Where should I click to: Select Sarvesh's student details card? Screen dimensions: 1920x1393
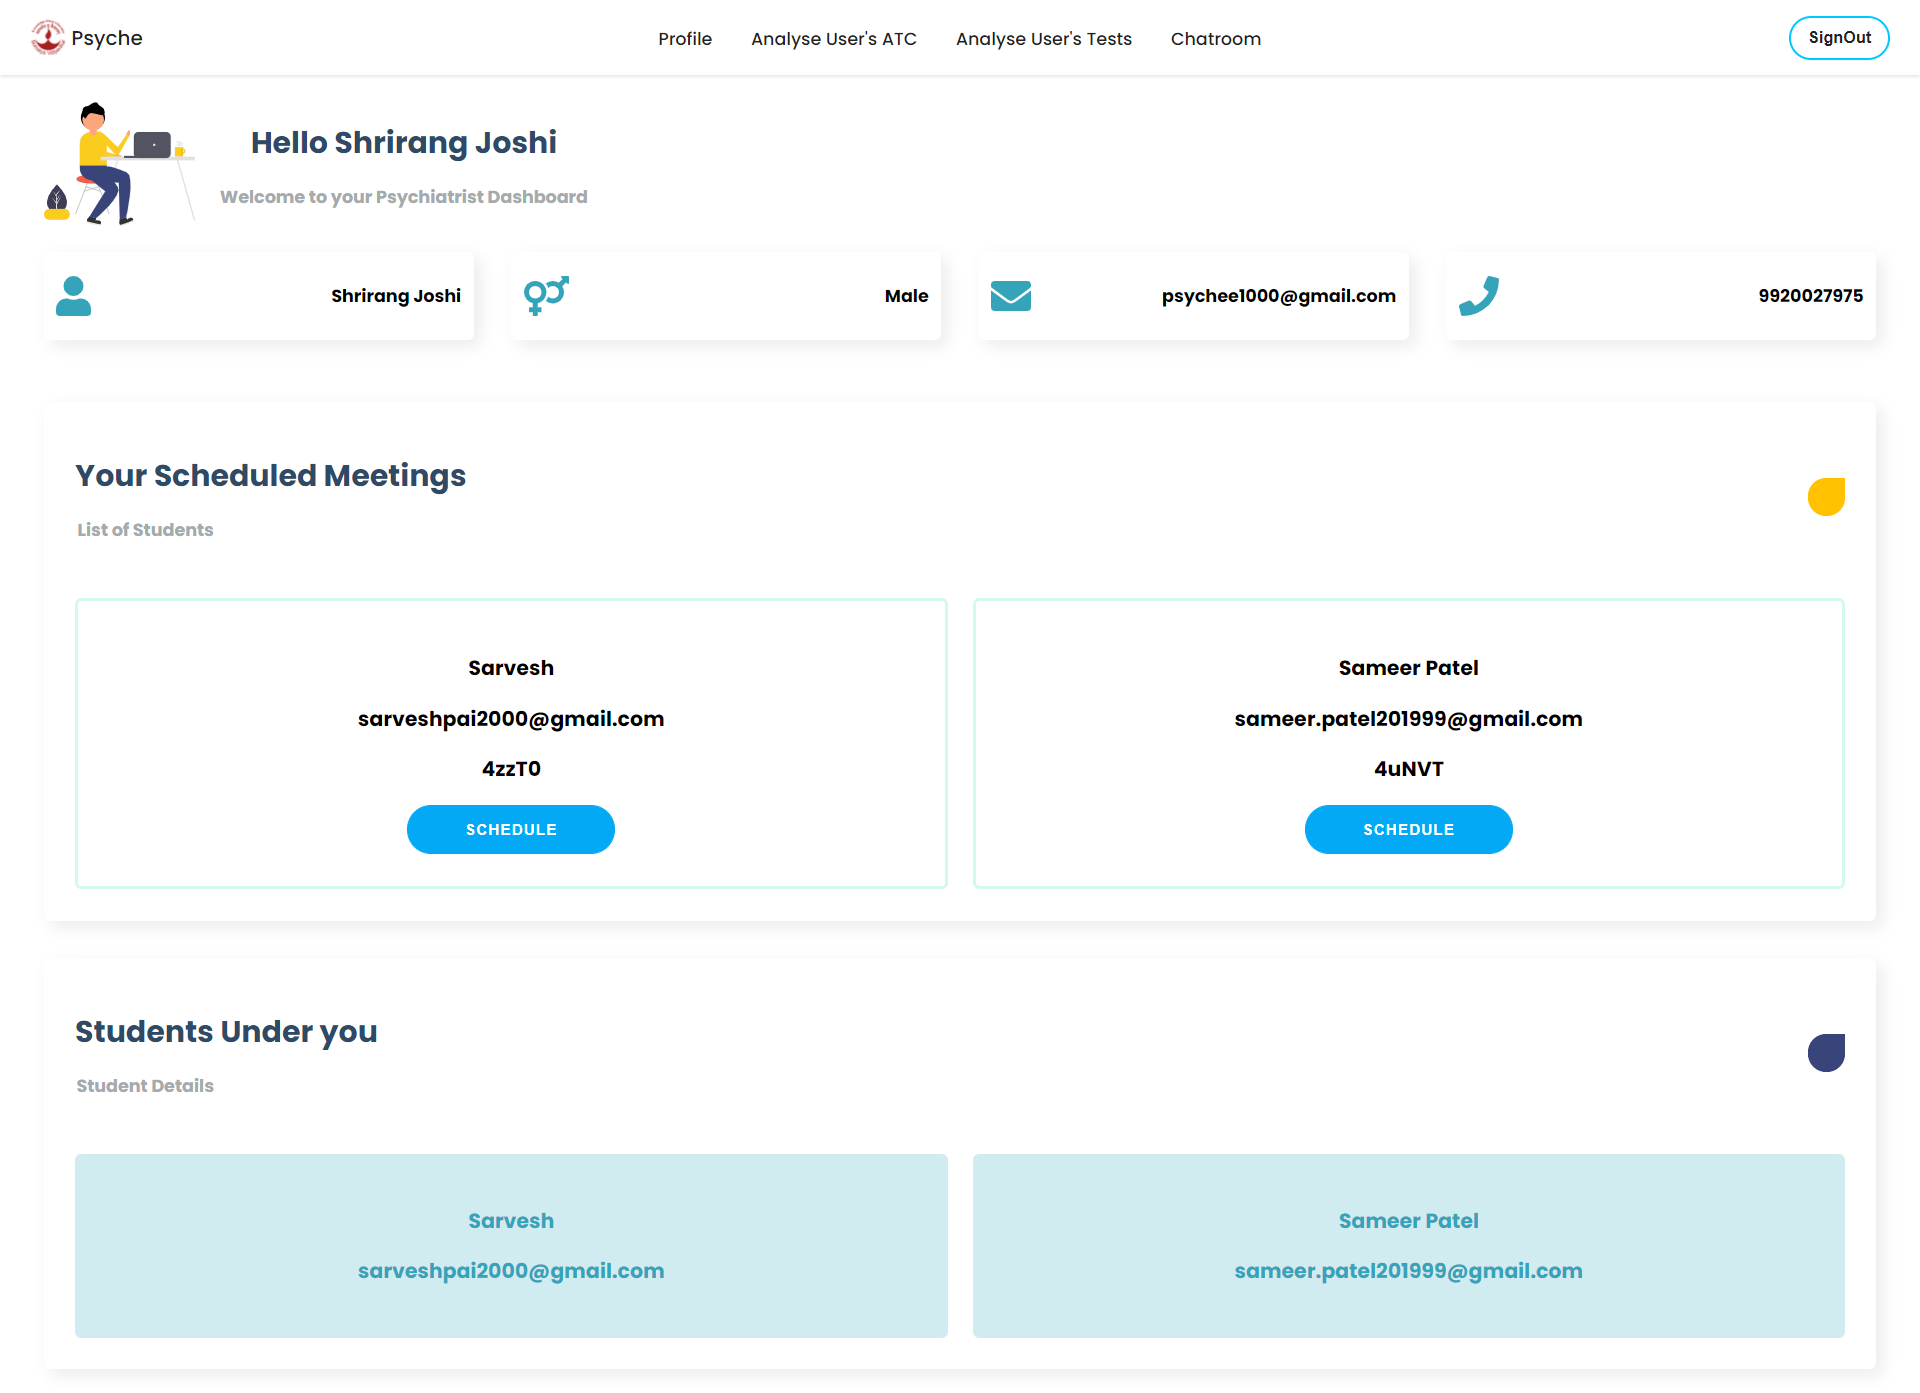pos(511,1246)
